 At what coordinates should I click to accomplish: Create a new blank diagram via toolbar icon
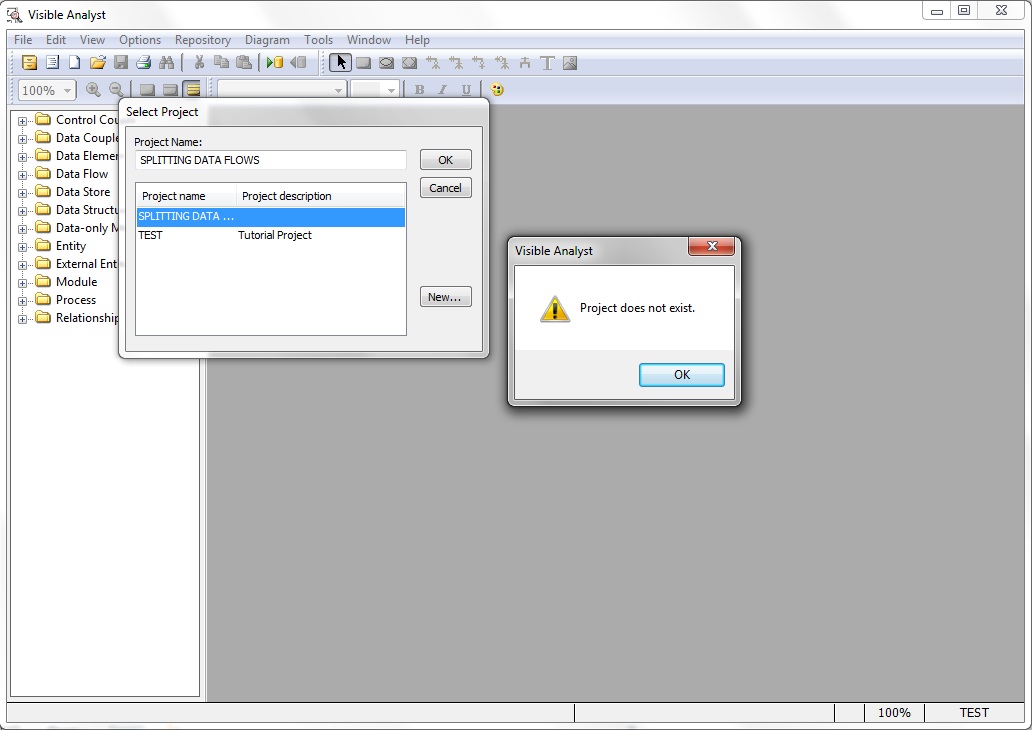click(74, 63)
